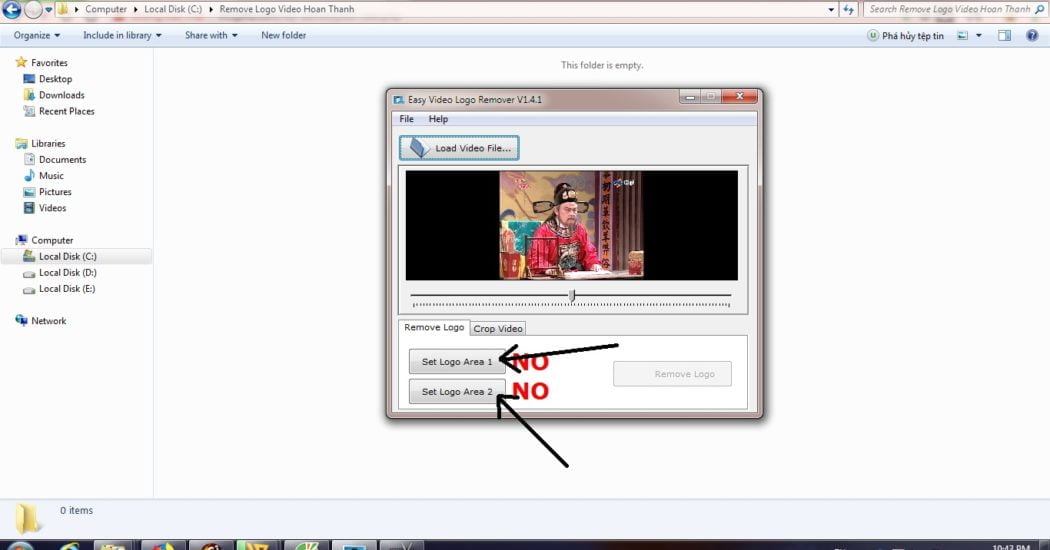The image size is (1050, 550).
Task: Click the video position slider handle
Action: click(572, 295)
